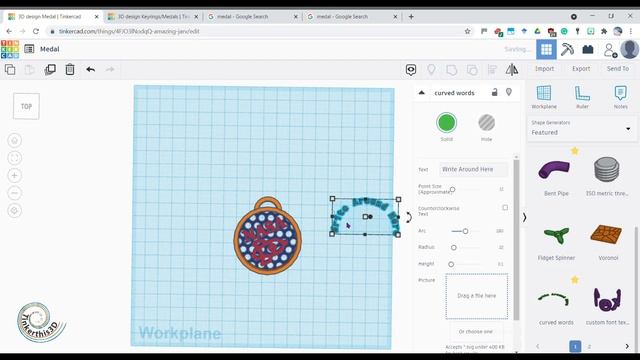
Task: Select the Workplane tool
Action: (x=544, y=97)
